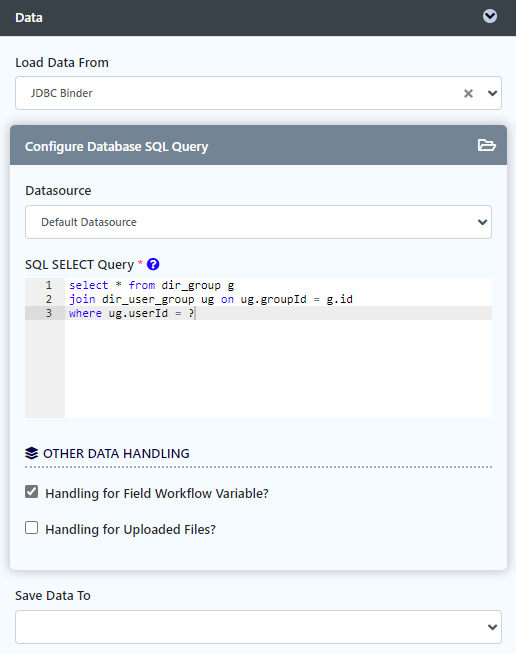Click line 1 of the SQL editor
The height and width of the screenshot is (654, 516).
151,285
